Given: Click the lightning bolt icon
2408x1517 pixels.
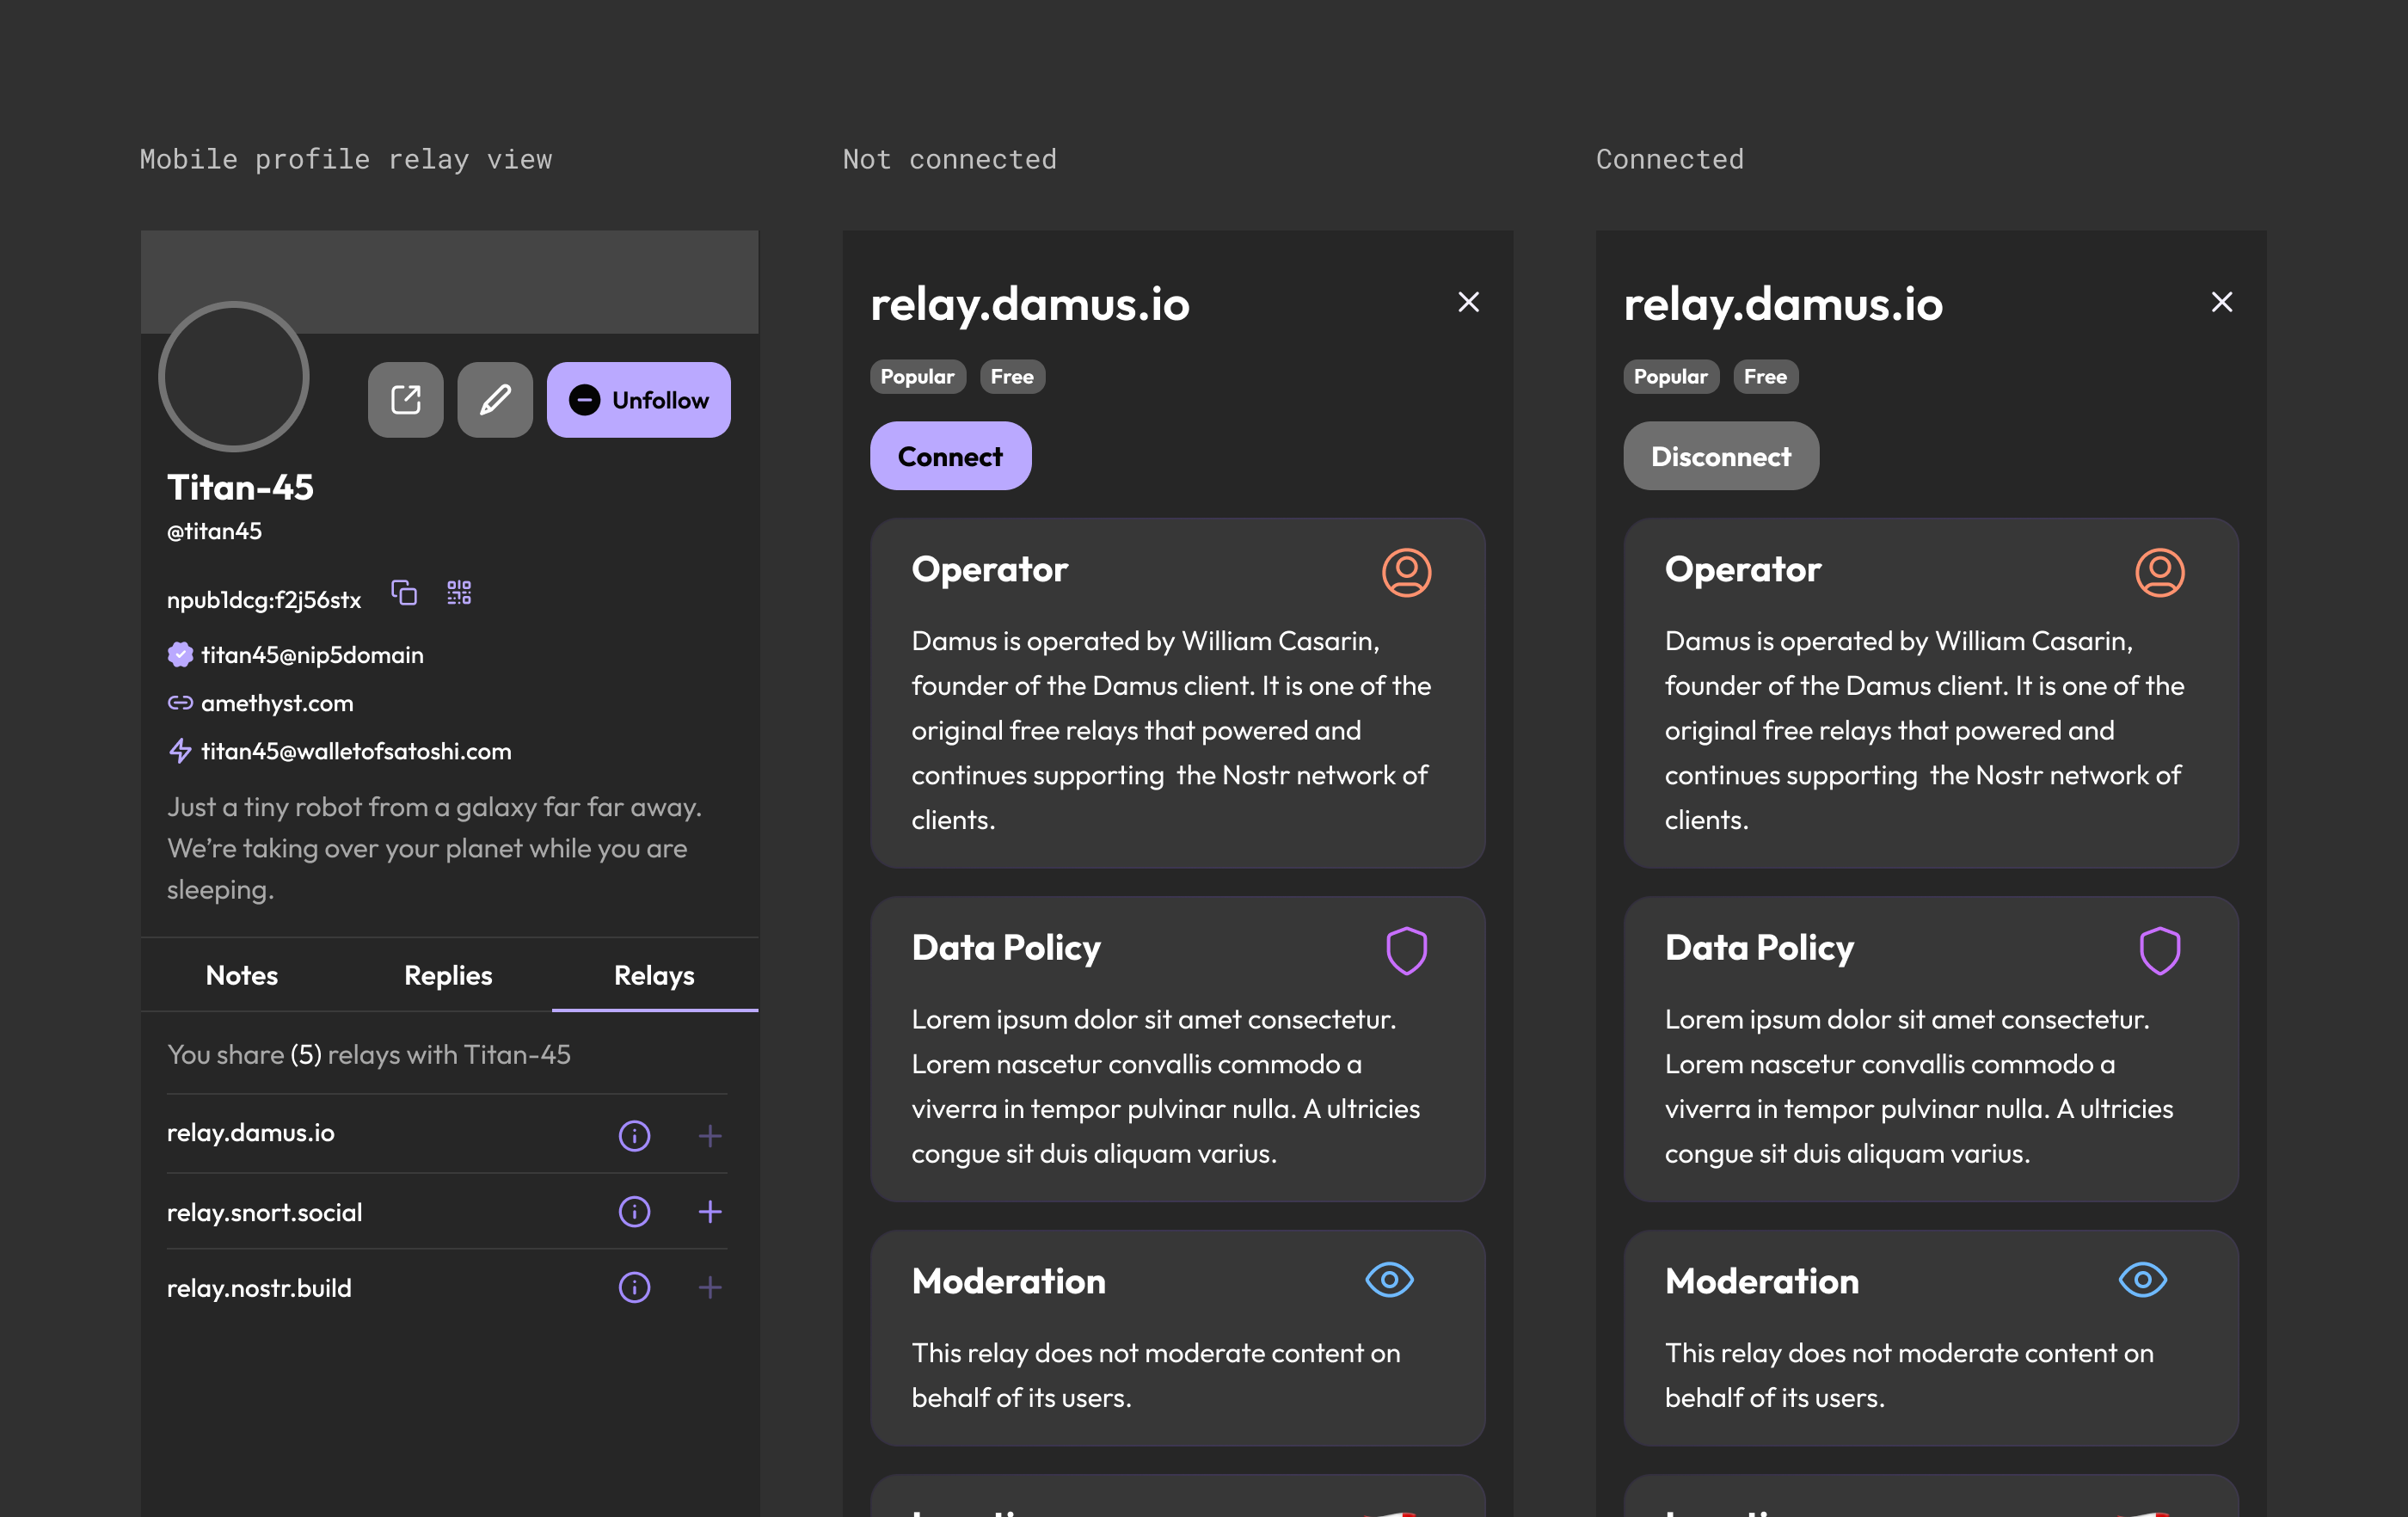Looking at the screenshot, I should click(x=180, y=751).
